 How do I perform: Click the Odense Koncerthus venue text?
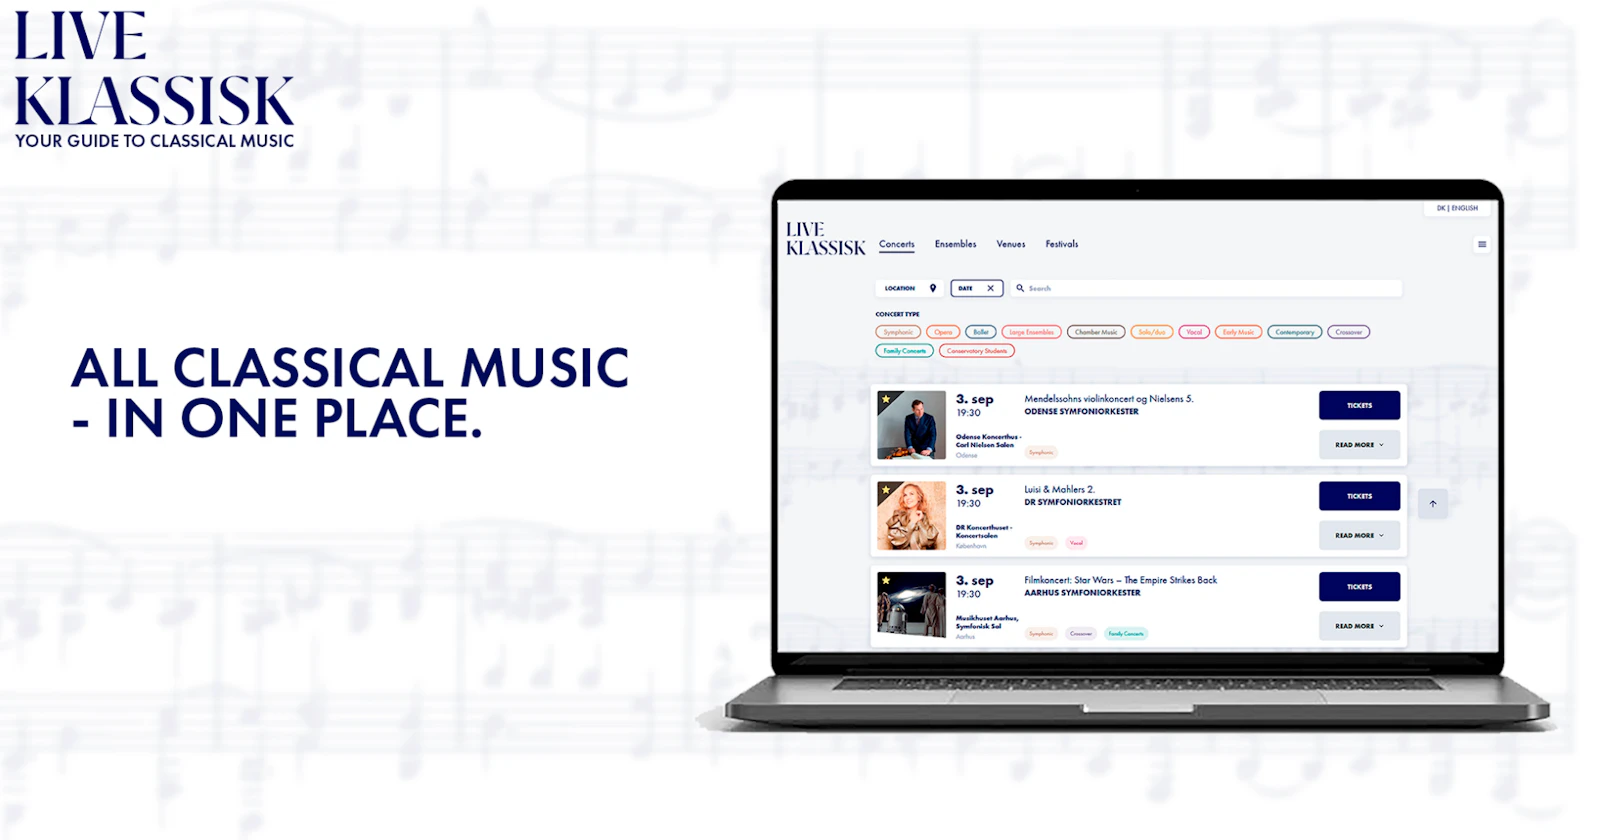(988, 441)
